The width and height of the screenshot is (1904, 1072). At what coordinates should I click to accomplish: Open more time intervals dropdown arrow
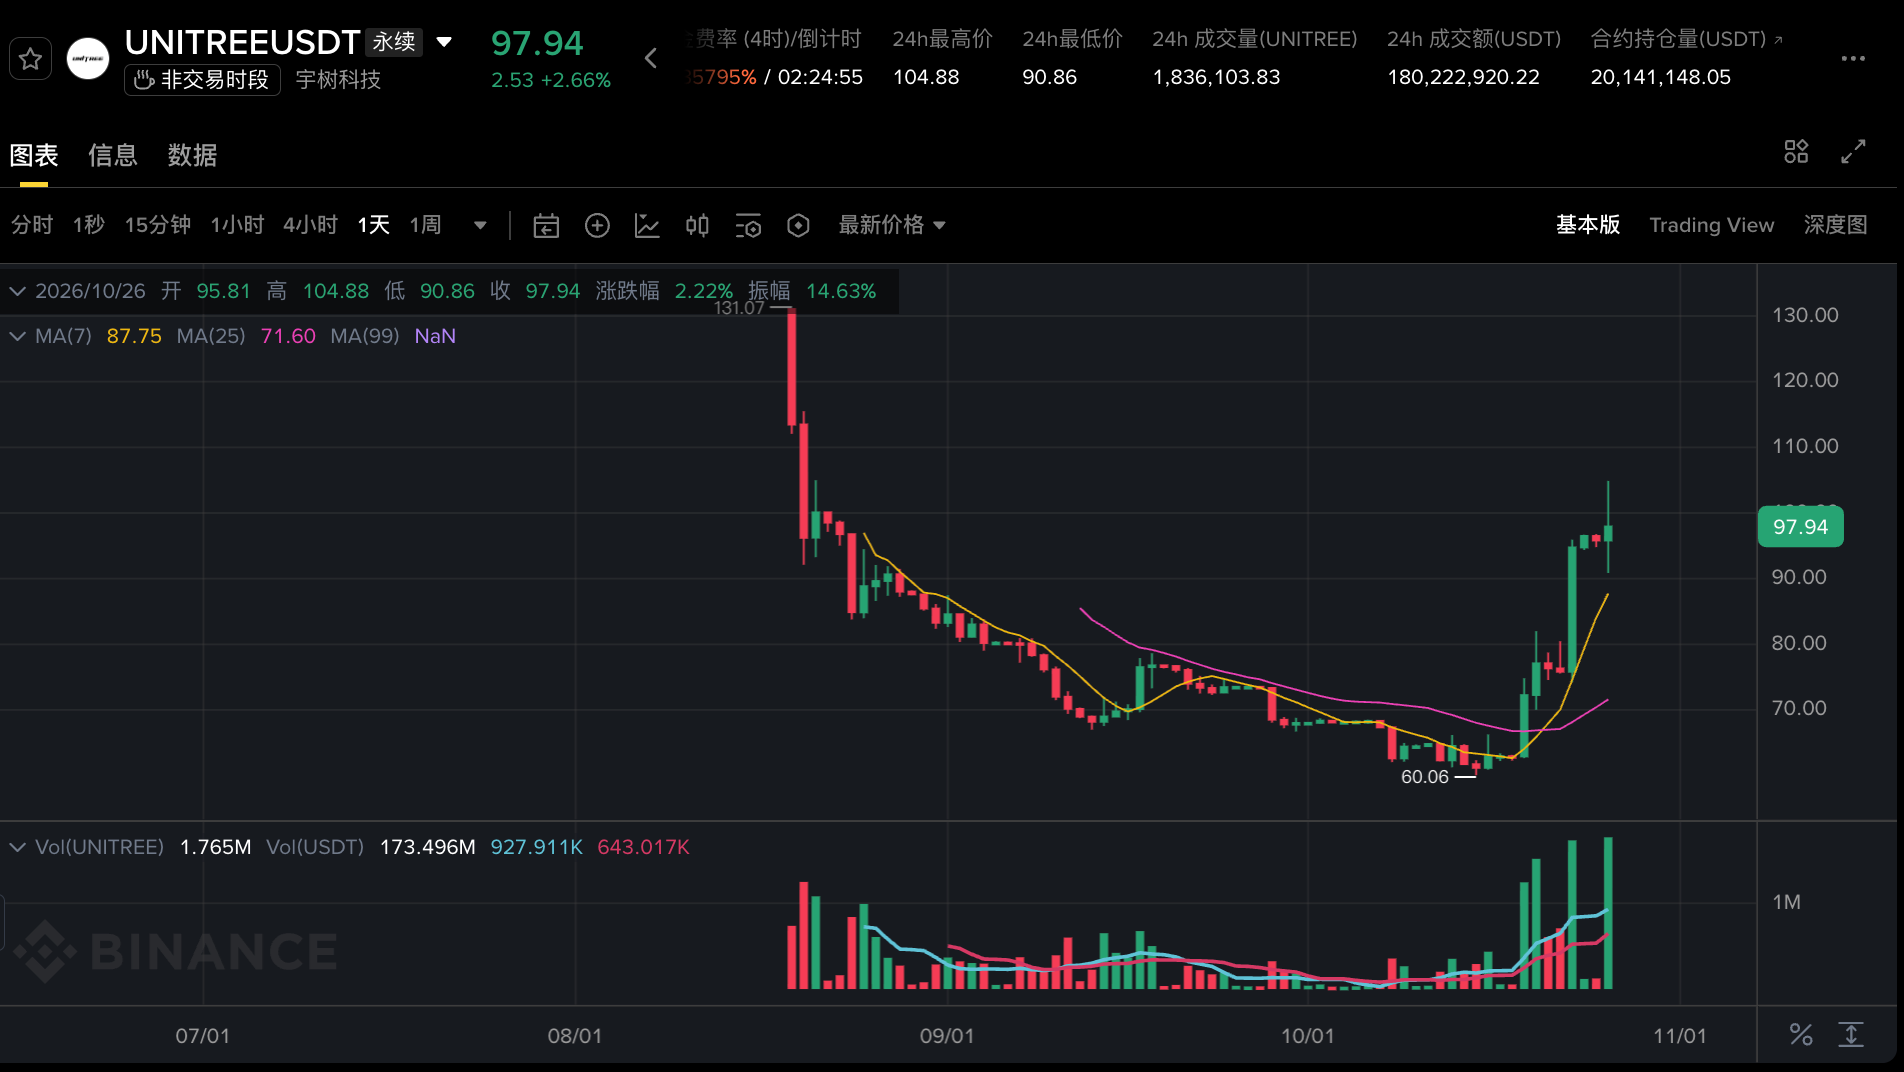[x=480, y=226]
